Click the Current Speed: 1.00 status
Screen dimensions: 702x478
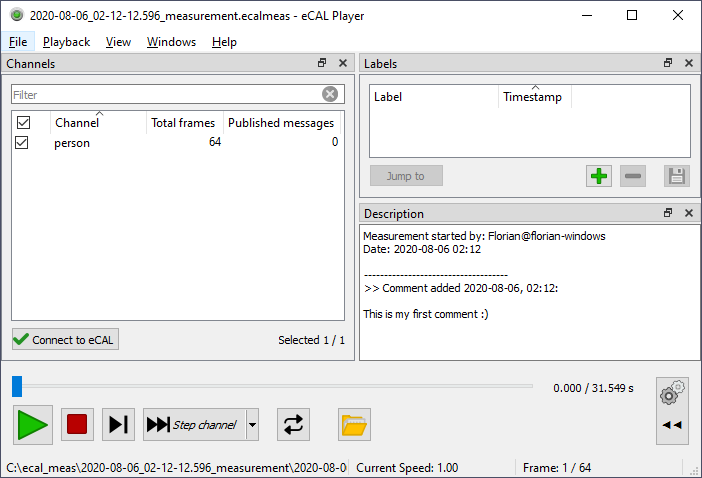(x=407, y=468)
